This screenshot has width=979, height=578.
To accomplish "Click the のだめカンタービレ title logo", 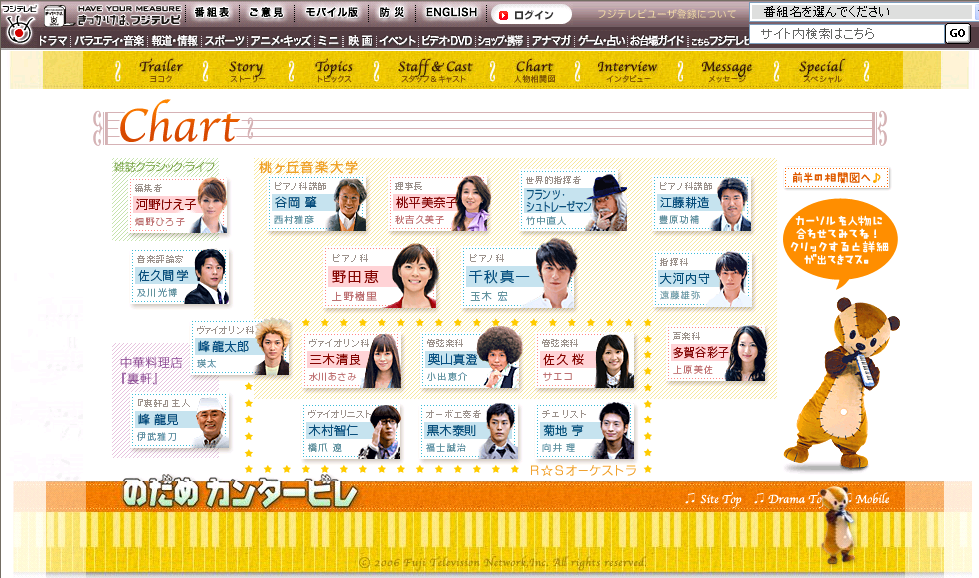I will [x=240, y=493].
